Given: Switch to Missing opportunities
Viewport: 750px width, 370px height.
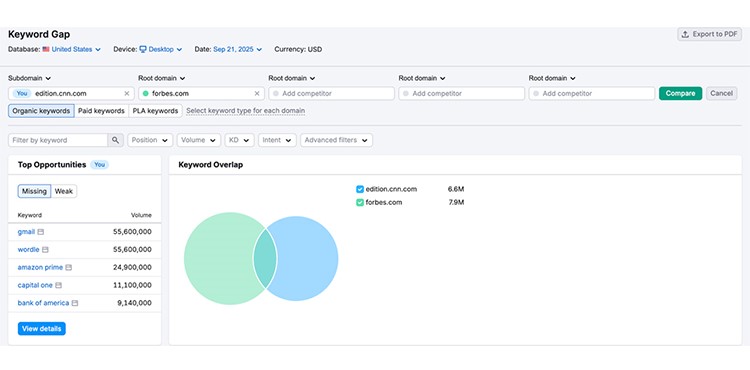Looking at the screenshot, I should [34, 191].
